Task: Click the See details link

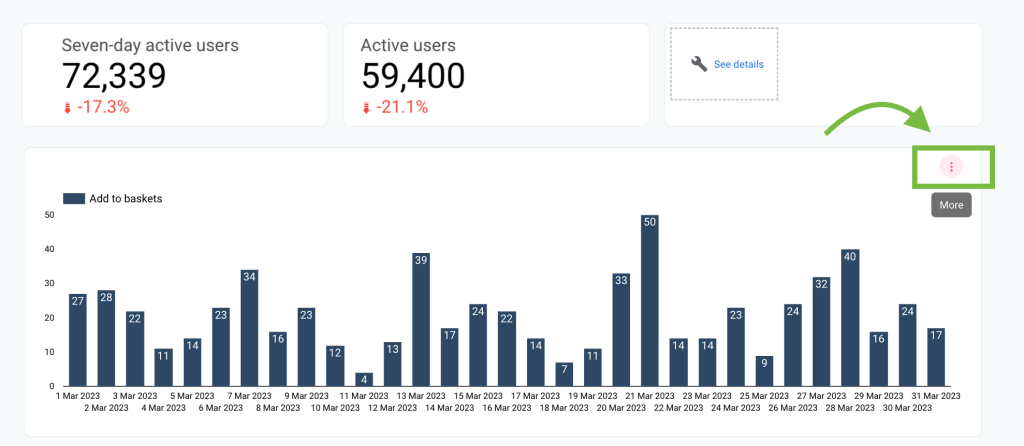Action: [738, 65]
